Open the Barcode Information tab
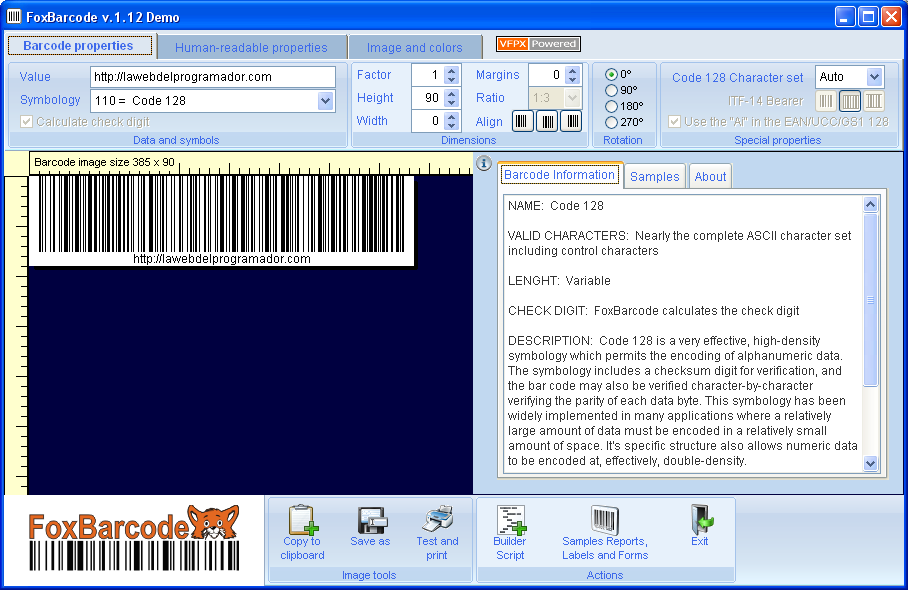The image size is (908, 590). 559,175
